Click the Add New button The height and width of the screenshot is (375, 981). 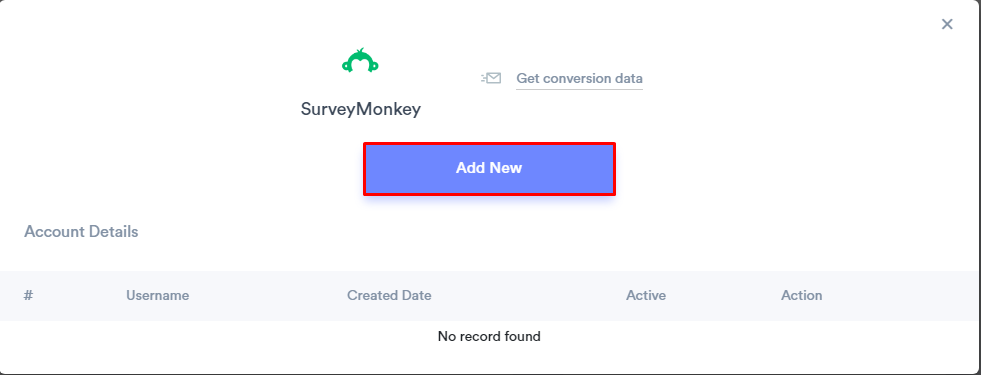(x=489, y=168)
